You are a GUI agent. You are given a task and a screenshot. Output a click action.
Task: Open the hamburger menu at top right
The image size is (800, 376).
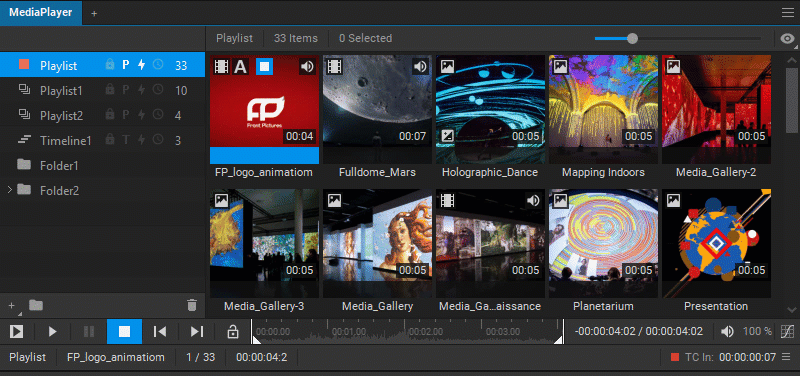click(x=787, y=13)
